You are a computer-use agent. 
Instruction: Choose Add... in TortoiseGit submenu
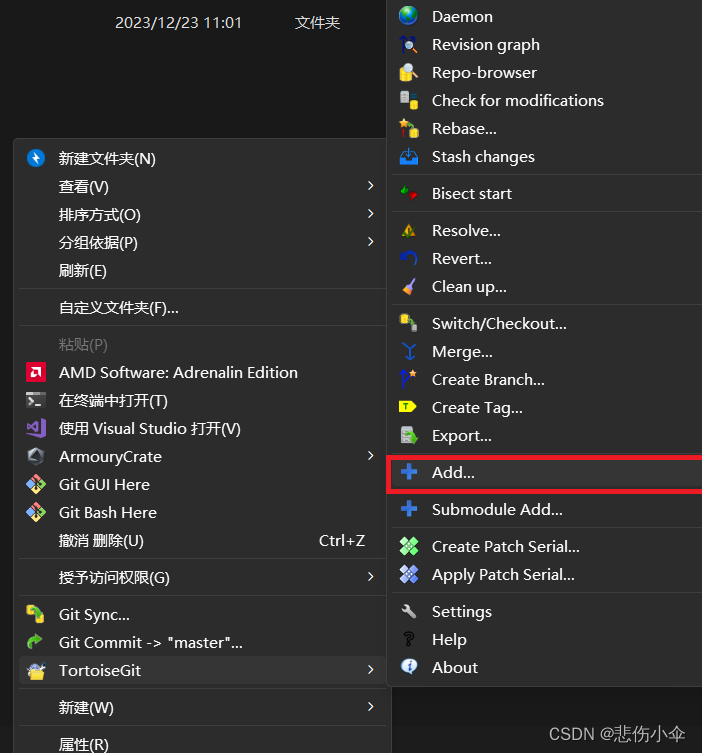point(546,473)
